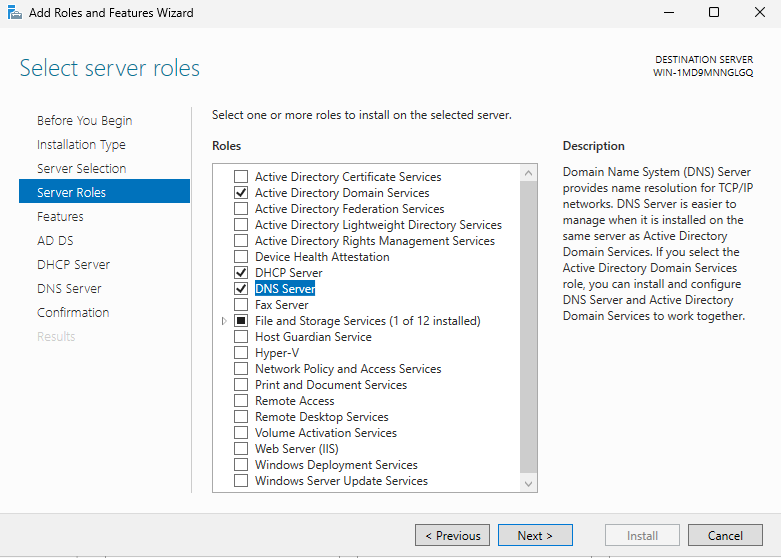Go to Before You Begin step
The height and width of the screenshot is (558, 781).
(84, 121)
